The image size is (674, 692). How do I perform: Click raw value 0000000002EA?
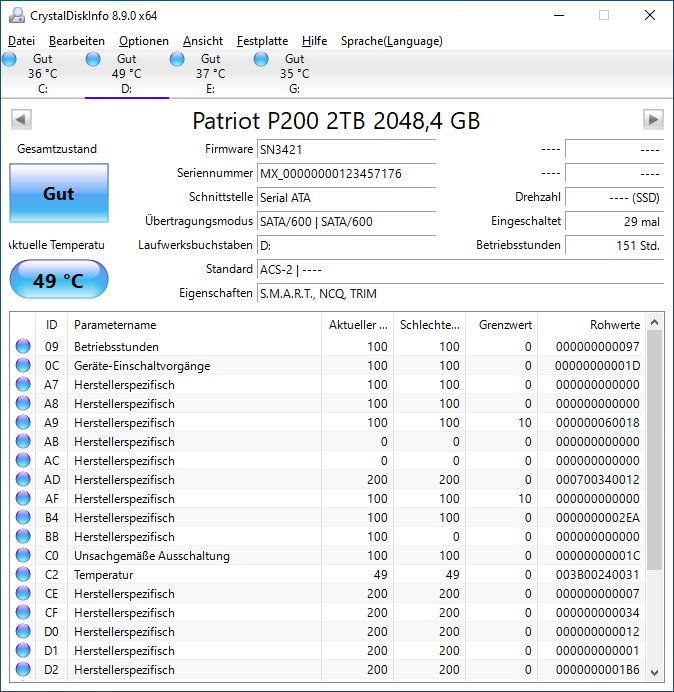pos(598,518)
